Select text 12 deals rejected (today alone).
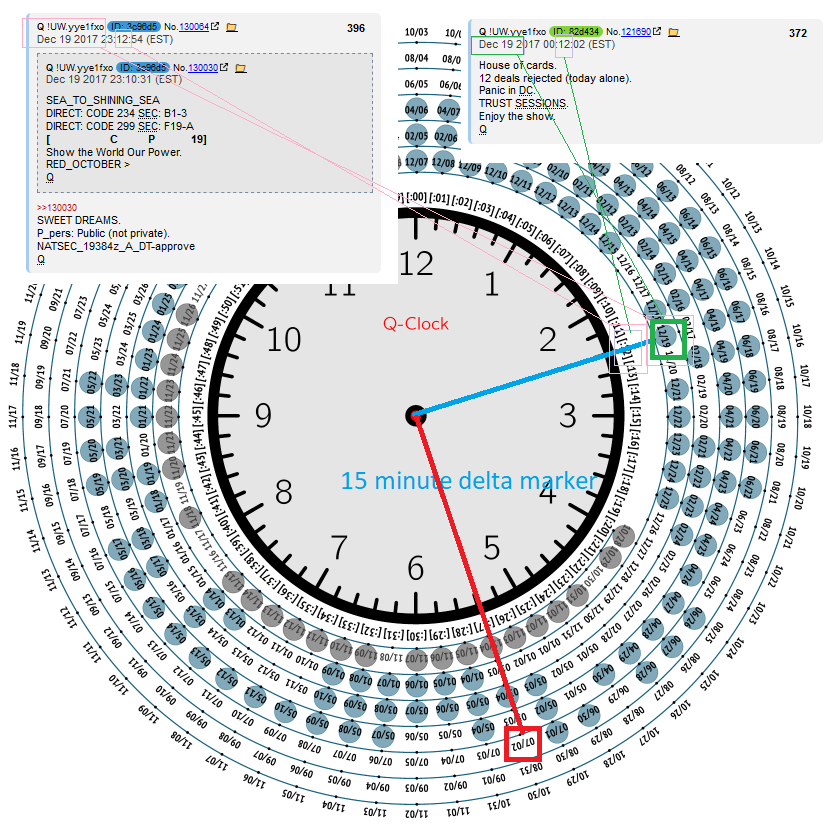Viewport: 832px width, 832px height. [556, 78]
